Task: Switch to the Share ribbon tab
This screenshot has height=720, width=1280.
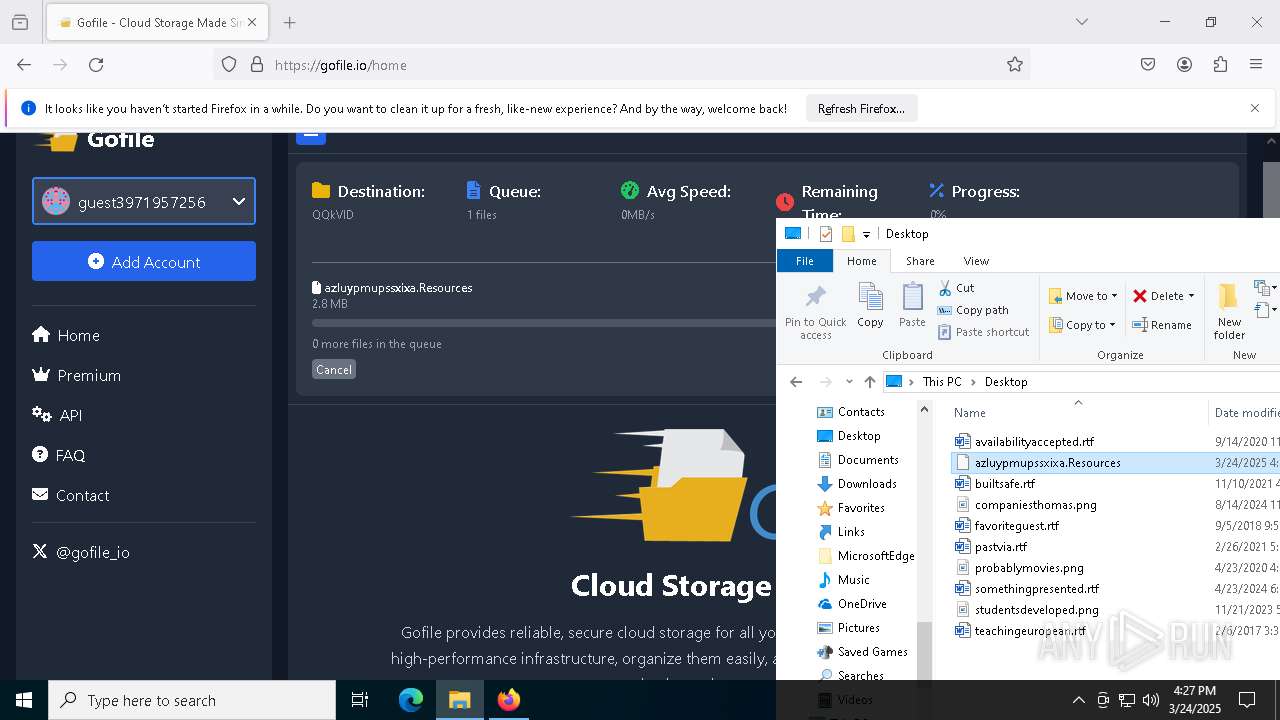Action: 920,261
